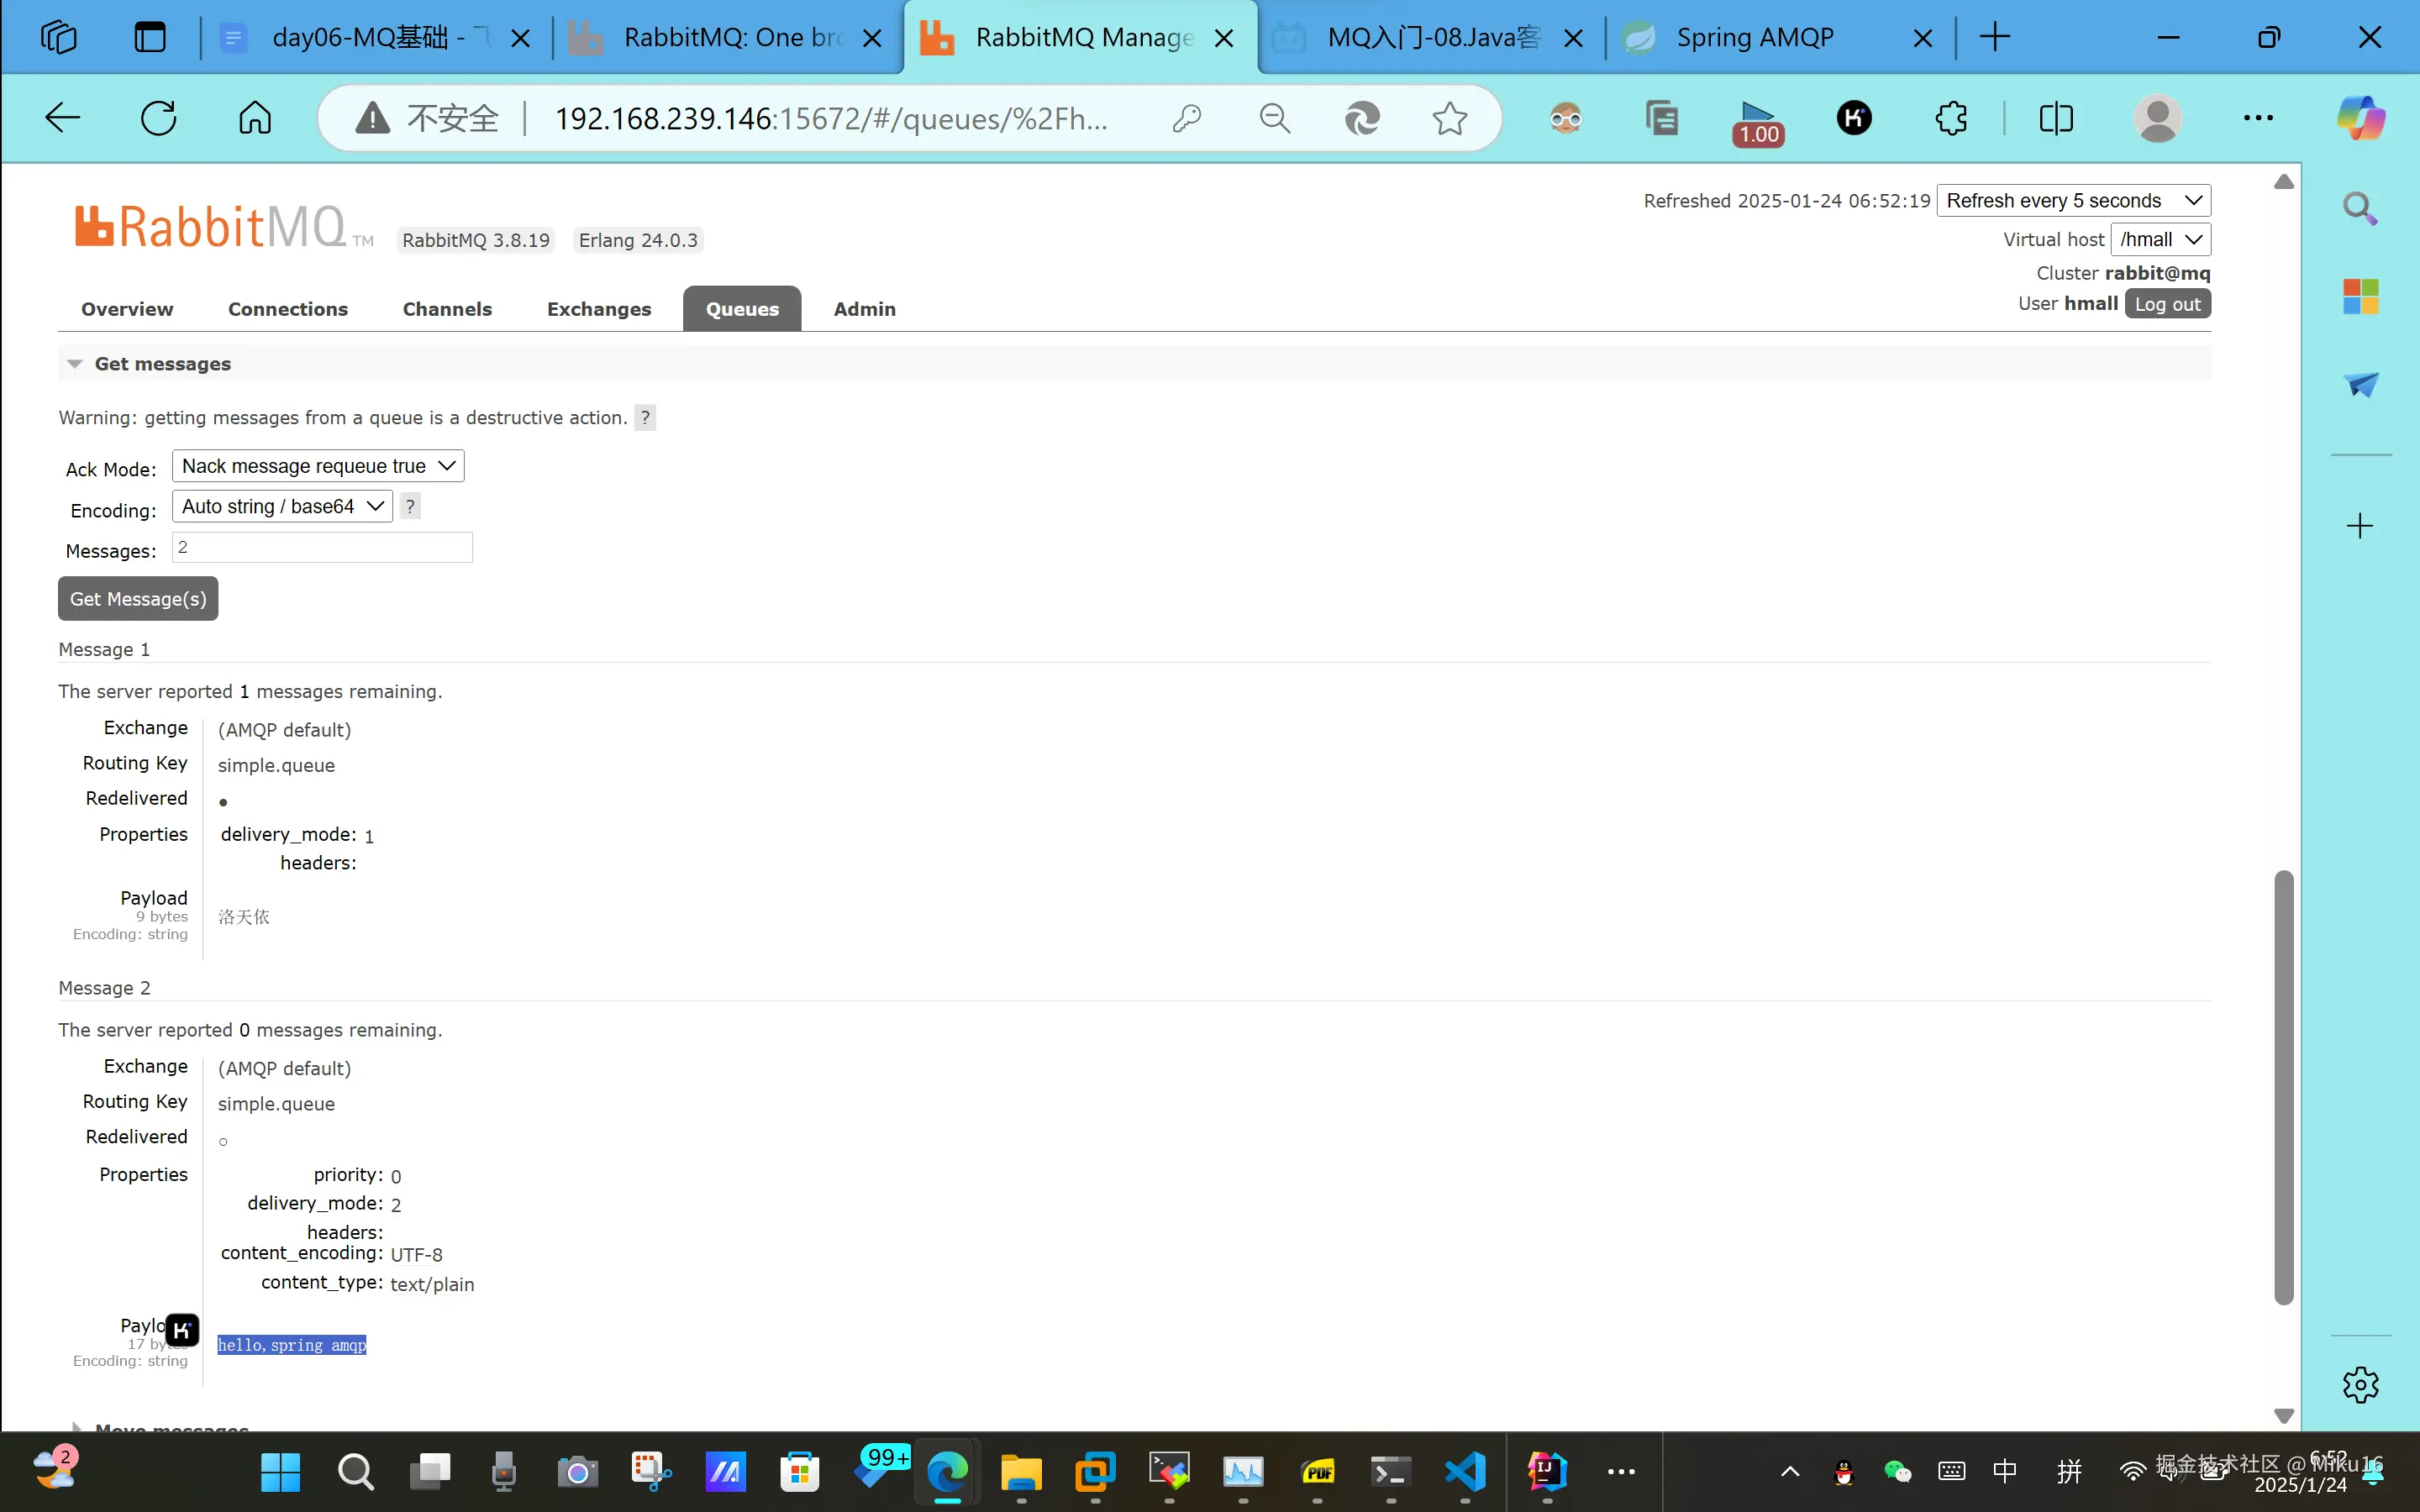
Task: Open the Overview tab
Action: 127,309
